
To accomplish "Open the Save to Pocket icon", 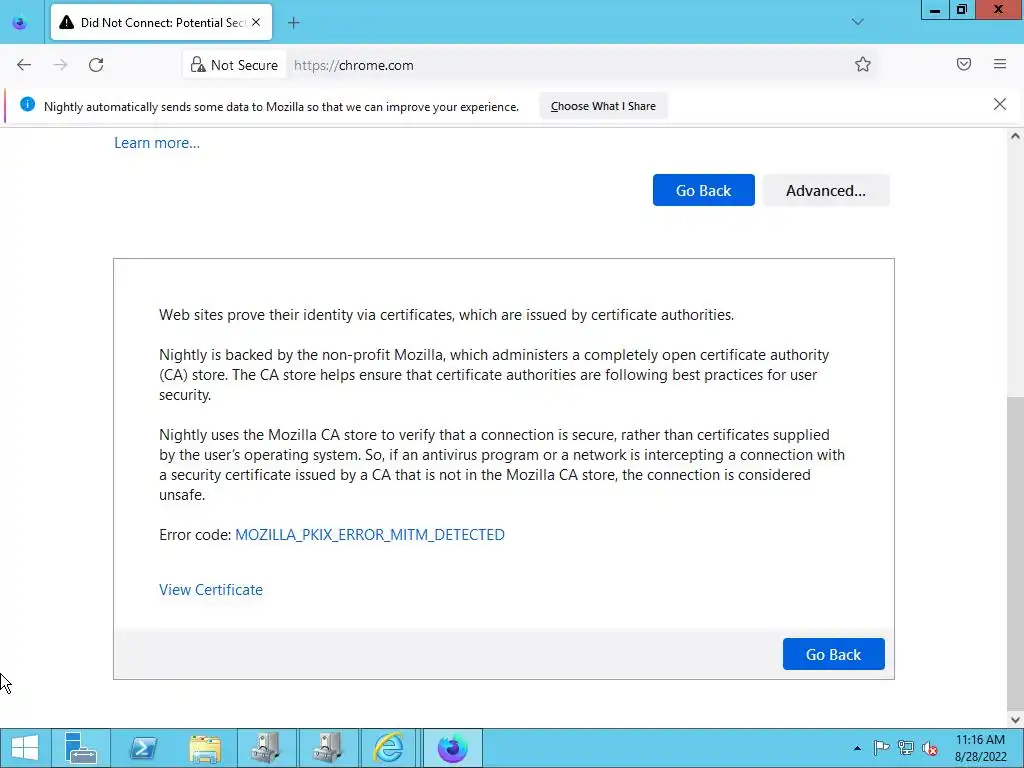I will click(x=964, y=64).
